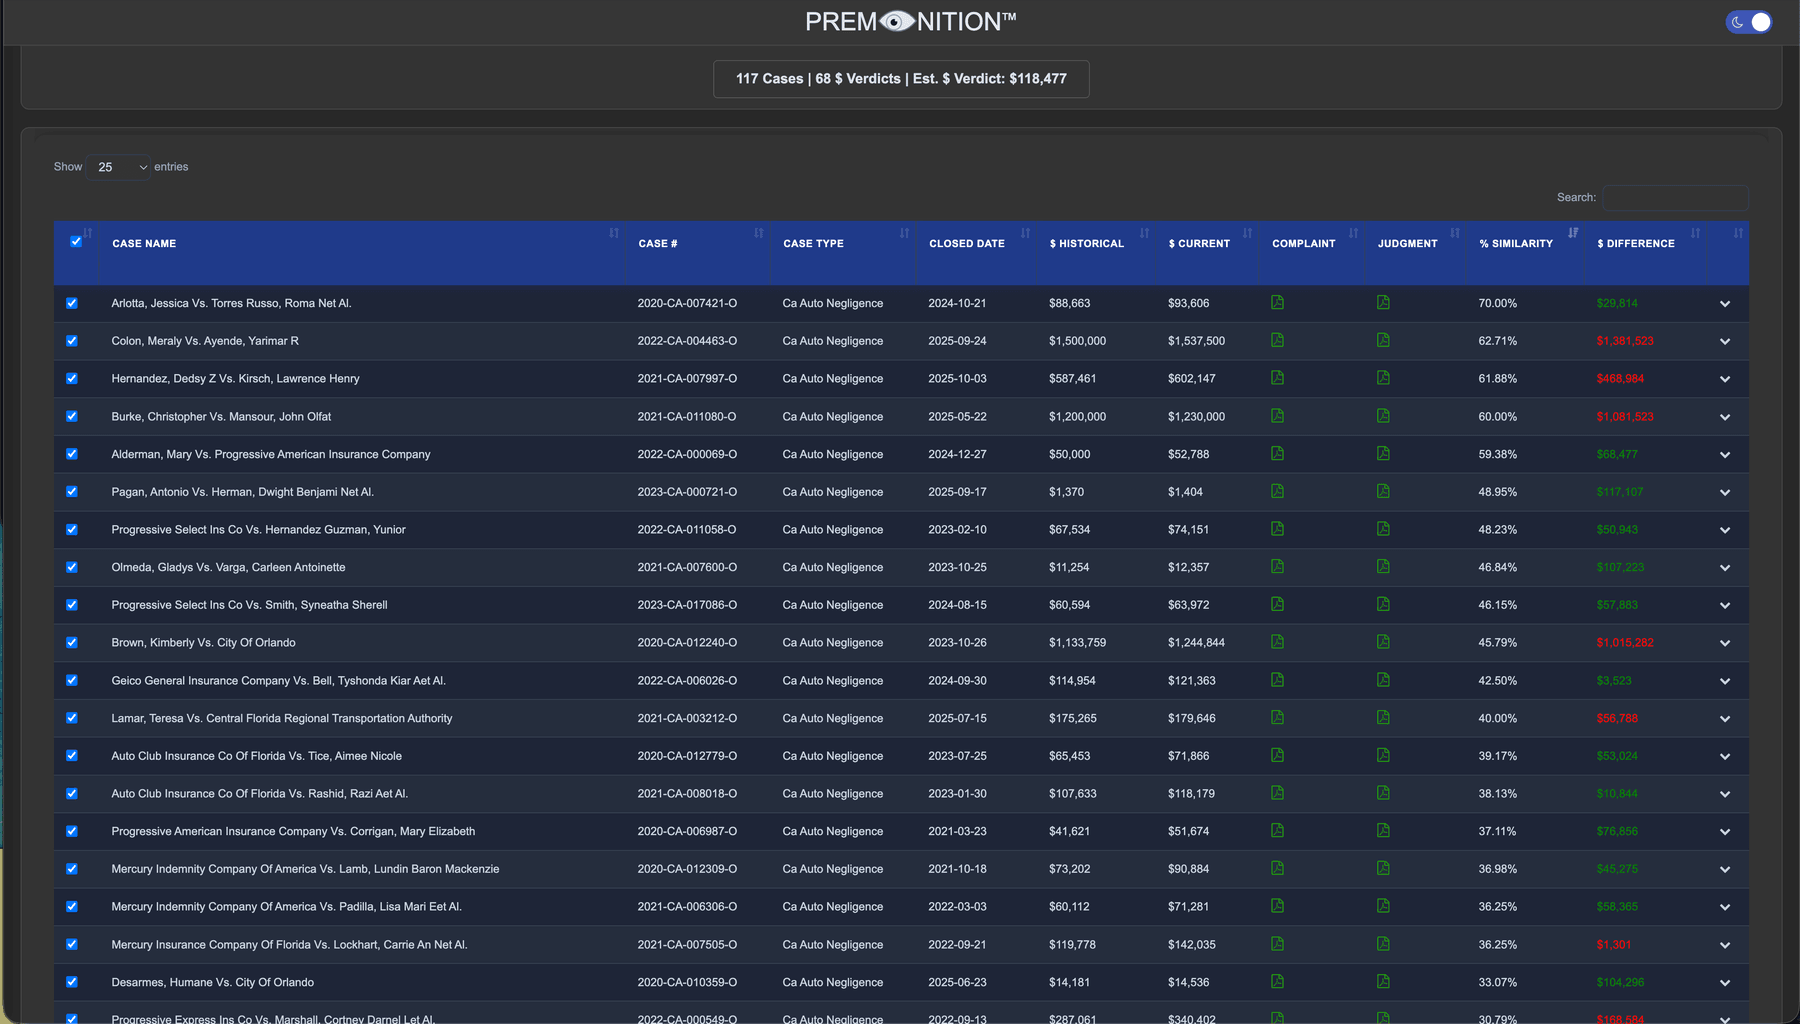Click current value $118,179
1800x1024 pixels.
pyautogui.click(x=1191, y=794)
